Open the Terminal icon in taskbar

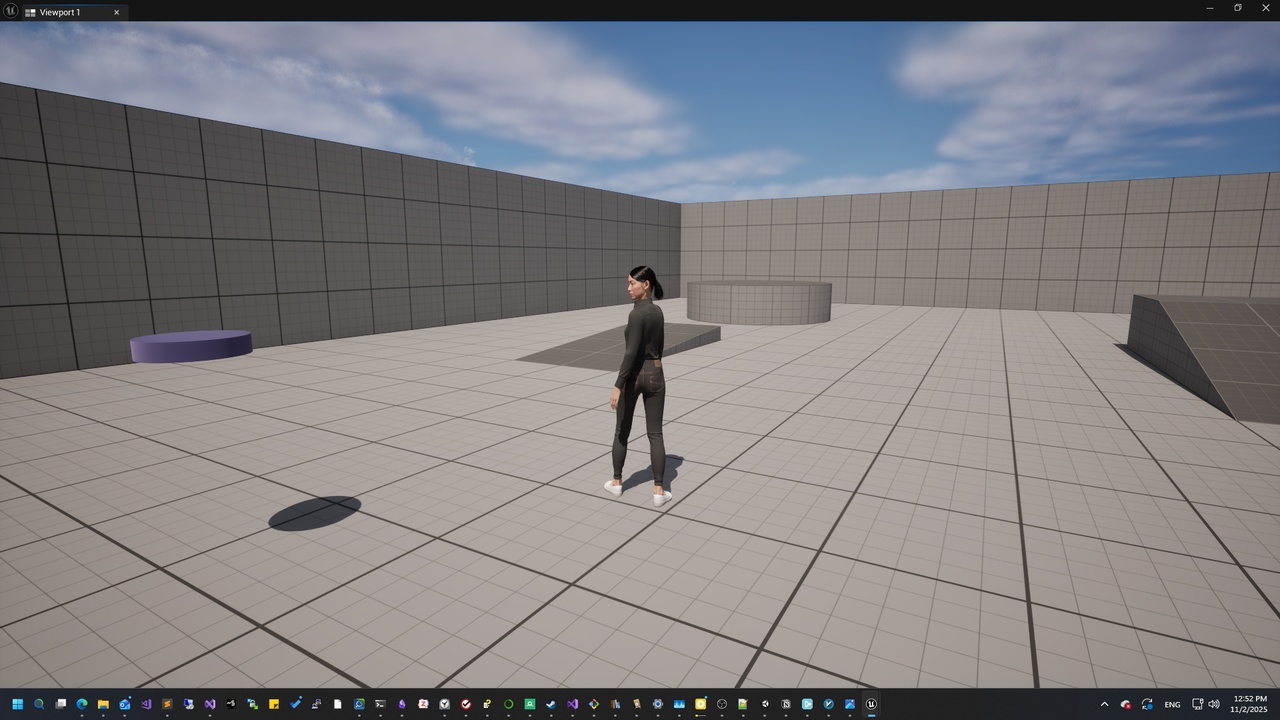380,704
